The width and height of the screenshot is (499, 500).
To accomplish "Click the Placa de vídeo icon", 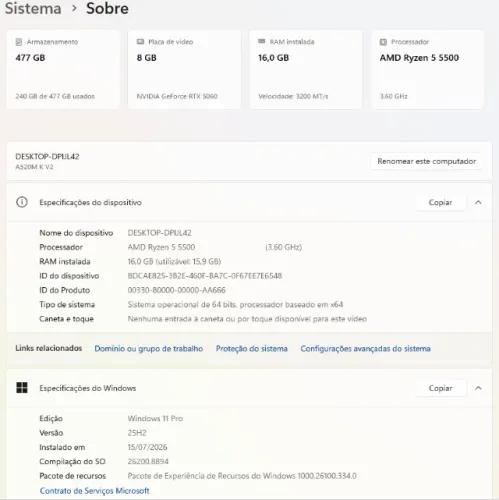I will click(140, 42).
